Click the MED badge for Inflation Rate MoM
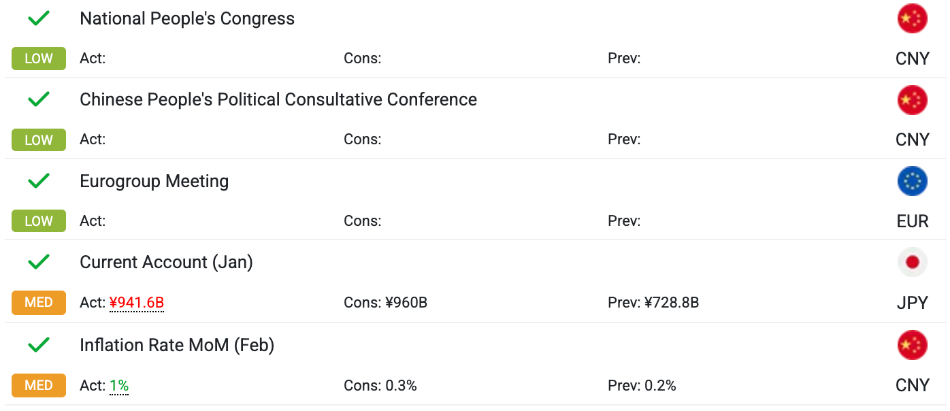The width and height of the screenshot is (950, 411). point(39,385)
